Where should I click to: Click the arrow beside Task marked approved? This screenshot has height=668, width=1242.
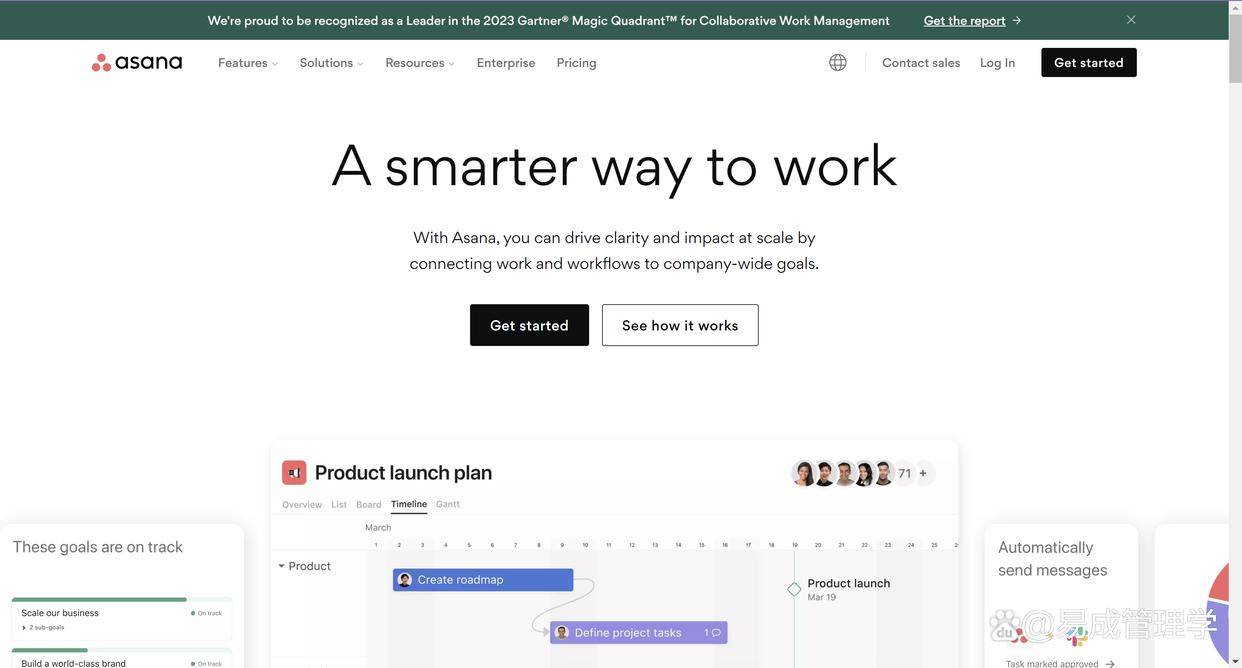[1109, 663]
